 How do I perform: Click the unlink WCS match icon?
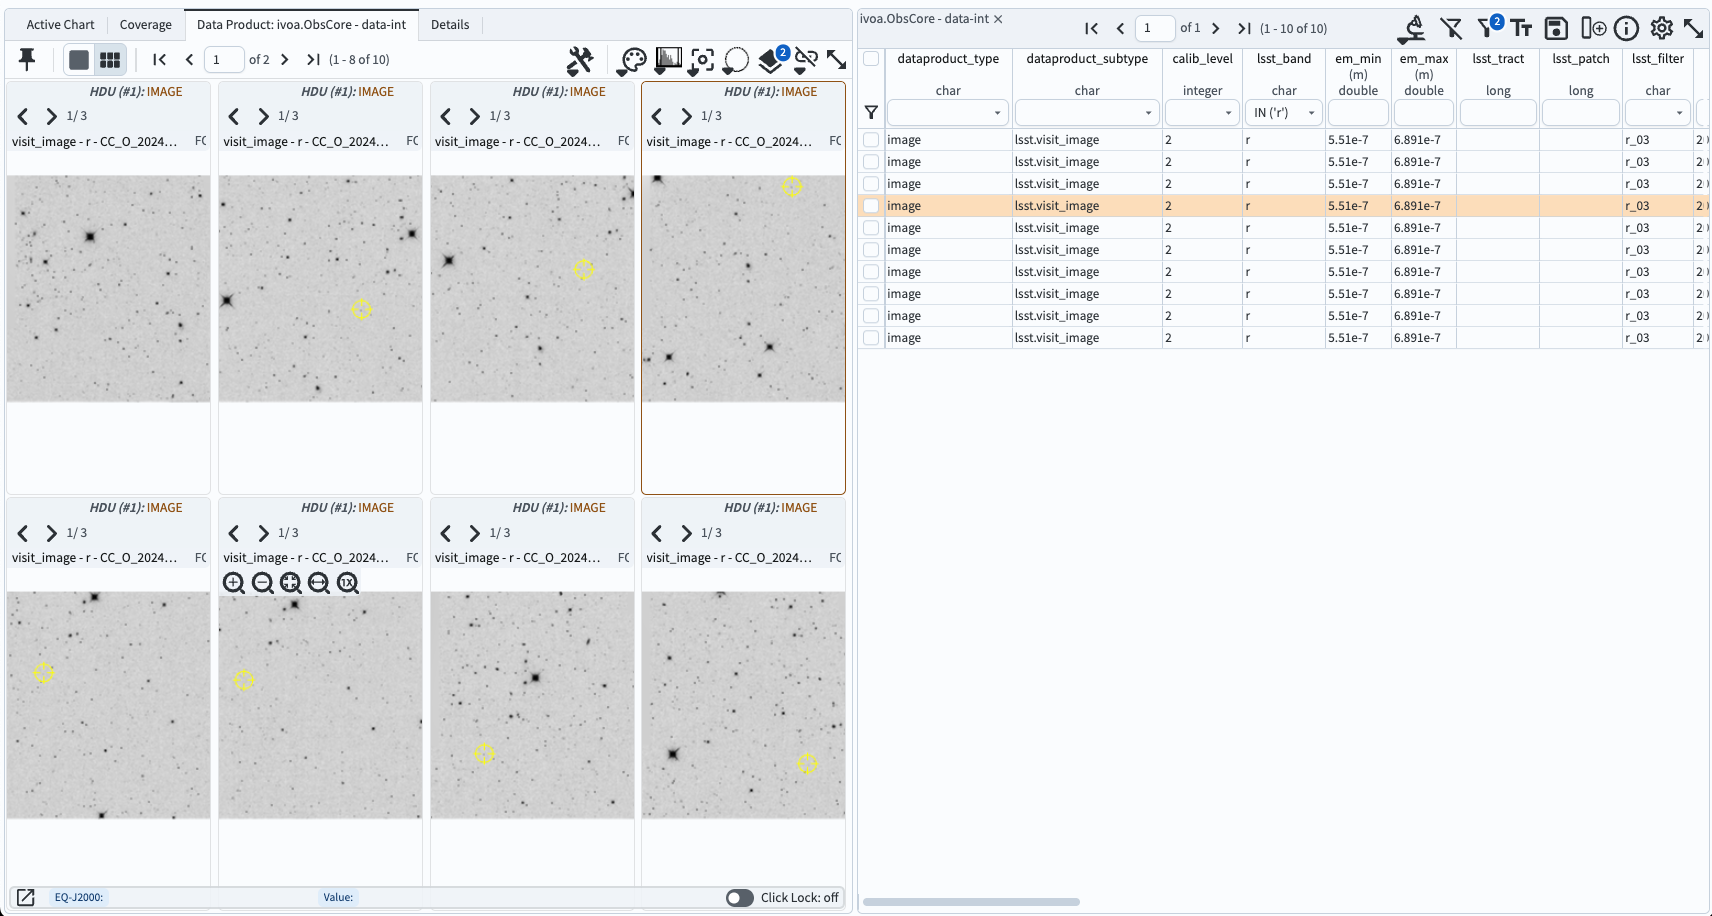pos(806,60)
